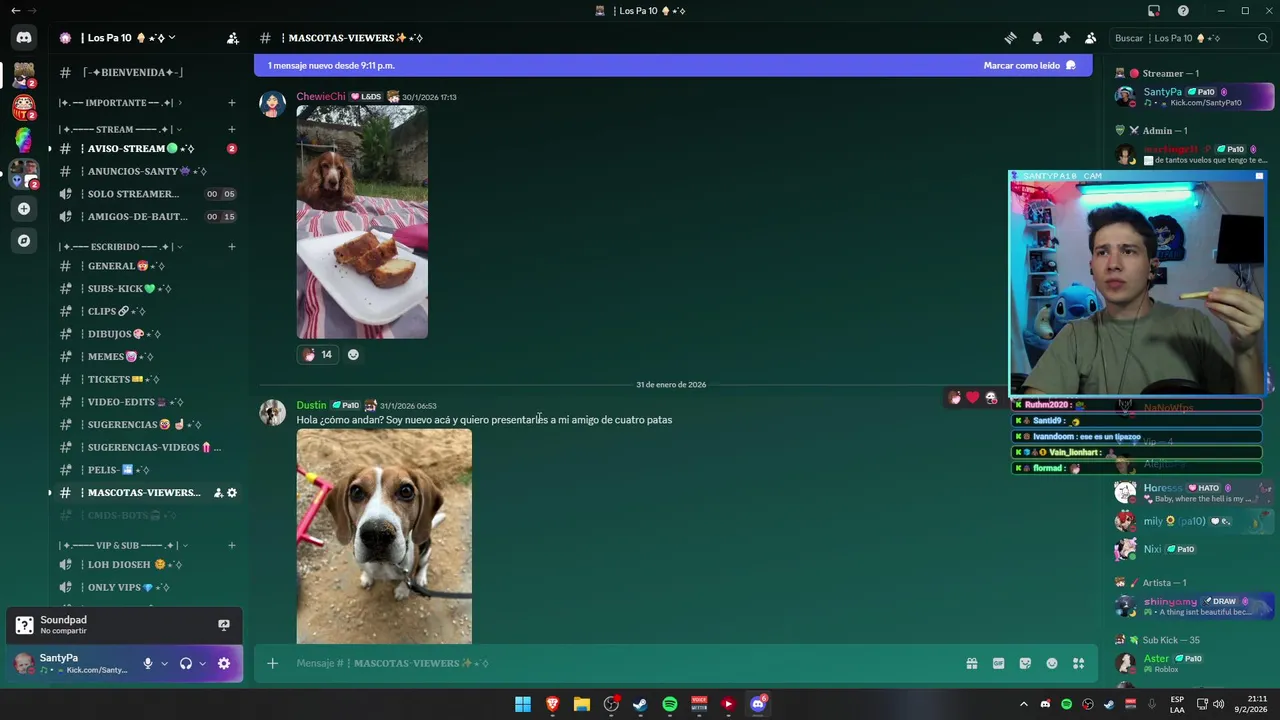The width and height of the screenshot is (1280, 720).
Task: Open ChewieChi's dog picnic photo
Action: 362,222
